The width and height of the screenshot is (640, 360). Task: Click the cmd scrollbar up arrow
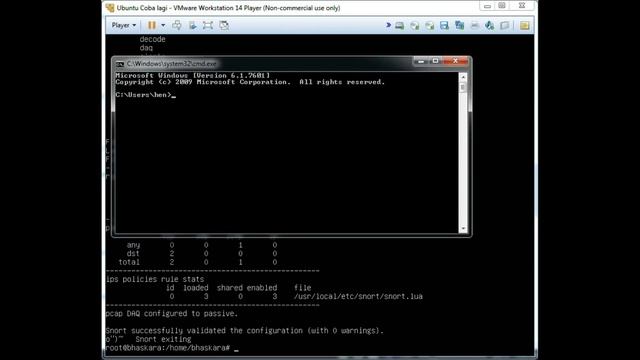pyautogui.click(x=463, y=77)
